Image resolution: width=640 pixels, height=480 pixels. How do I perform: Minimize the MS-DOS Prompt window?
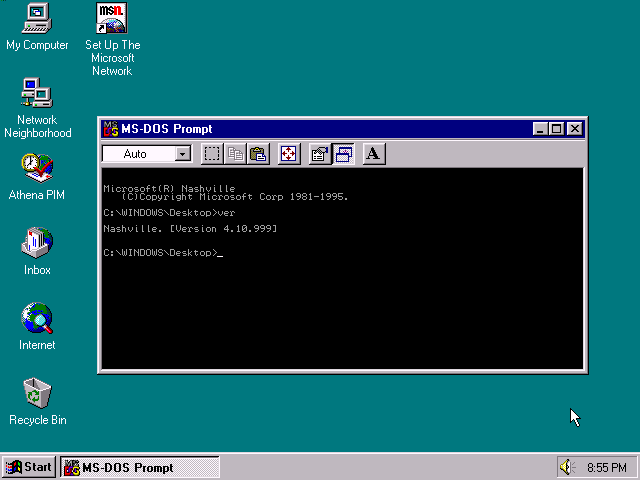[x=540, y=129]
